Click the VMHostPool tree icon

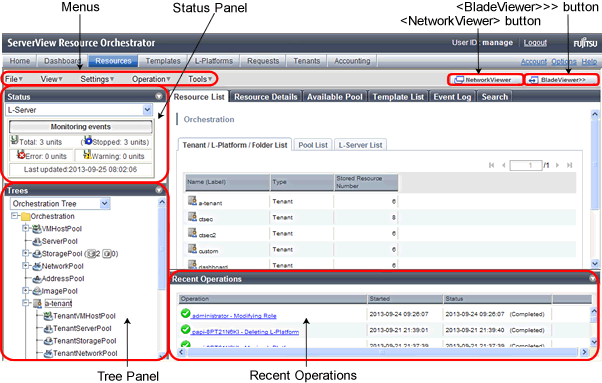pos(37,229)
